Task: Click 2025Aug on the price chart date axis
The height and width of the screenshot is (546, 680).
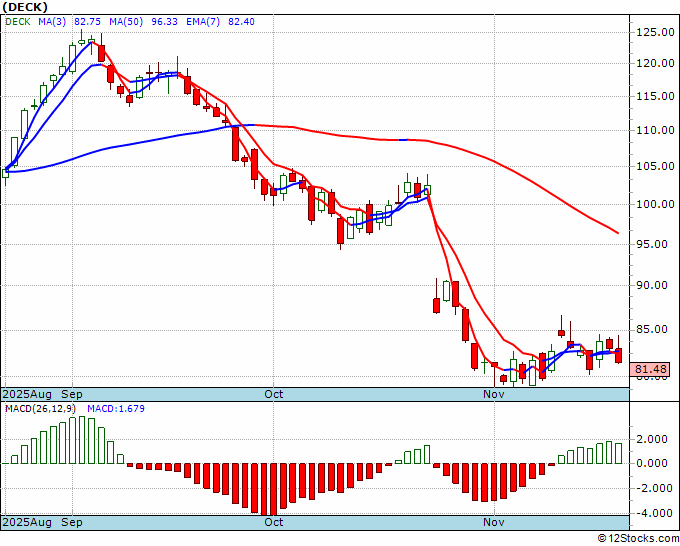Action: pos(27,394)
